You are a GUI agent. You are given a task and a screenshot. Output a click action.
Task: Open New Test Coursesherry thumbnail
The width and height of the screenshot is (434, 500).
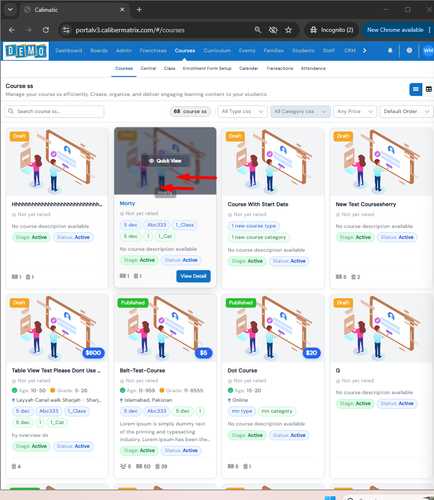381,162
